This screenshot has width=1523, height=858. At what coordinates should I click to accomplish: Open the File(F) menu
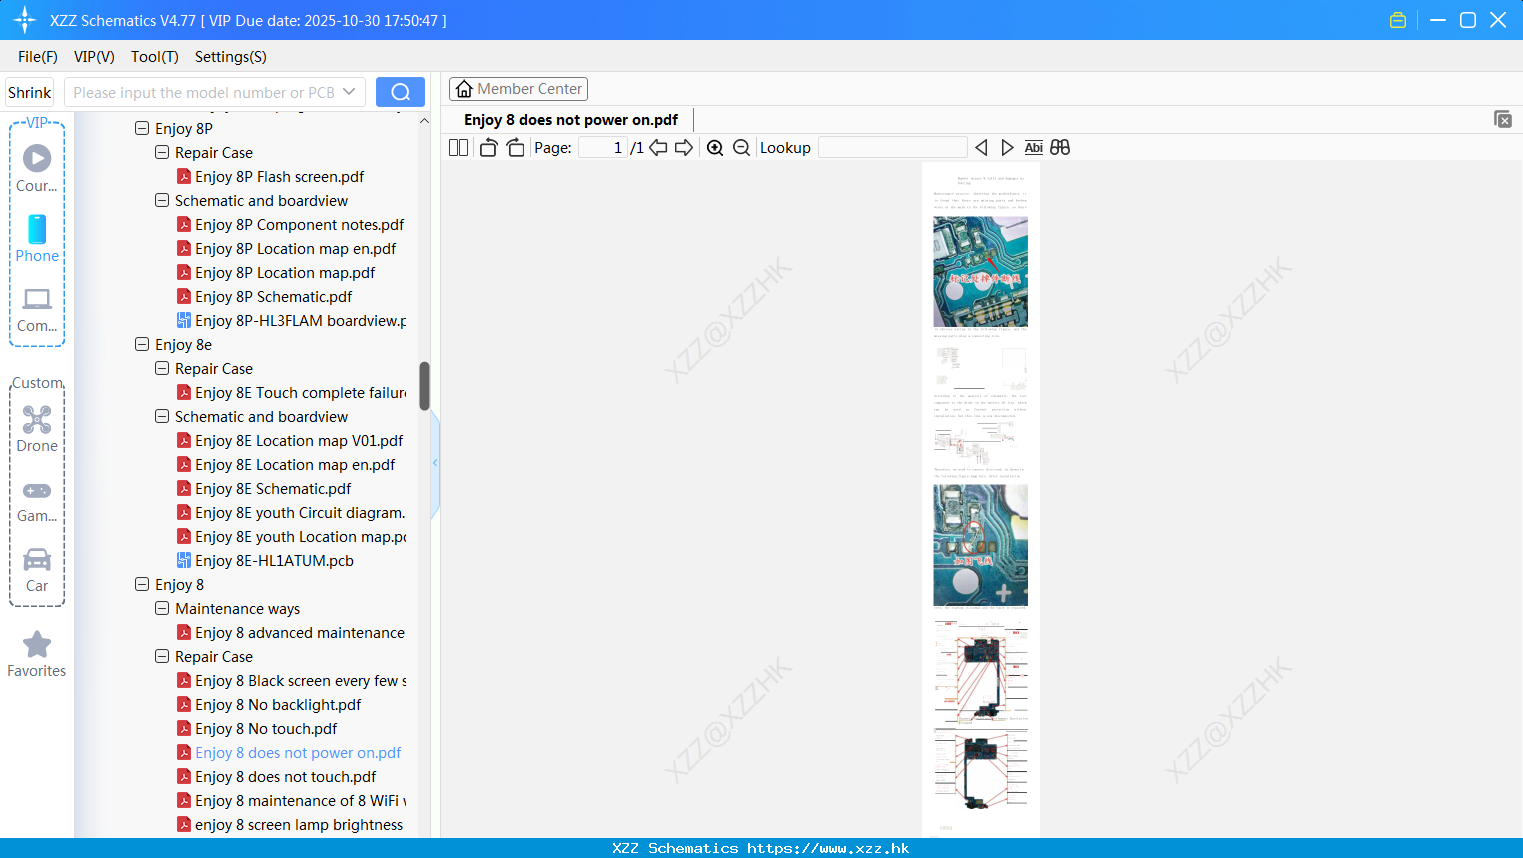tap(38, 57)
